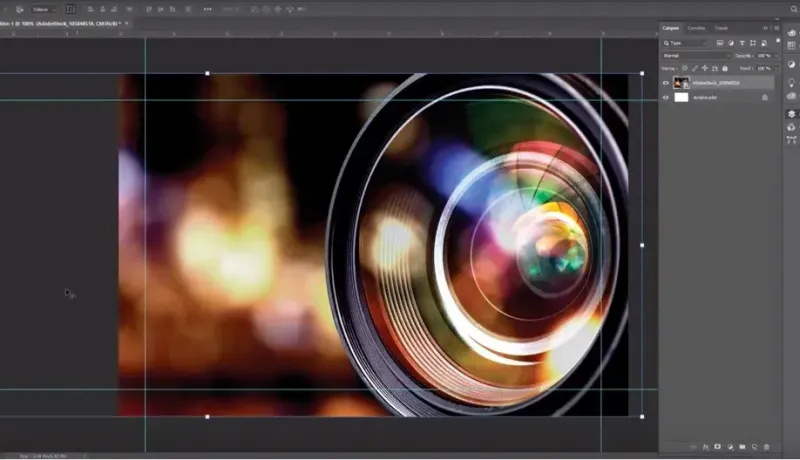Screen dimensions: 800x460
Task: Click the Arrière-plan layer name
Action: click(705, 97)
